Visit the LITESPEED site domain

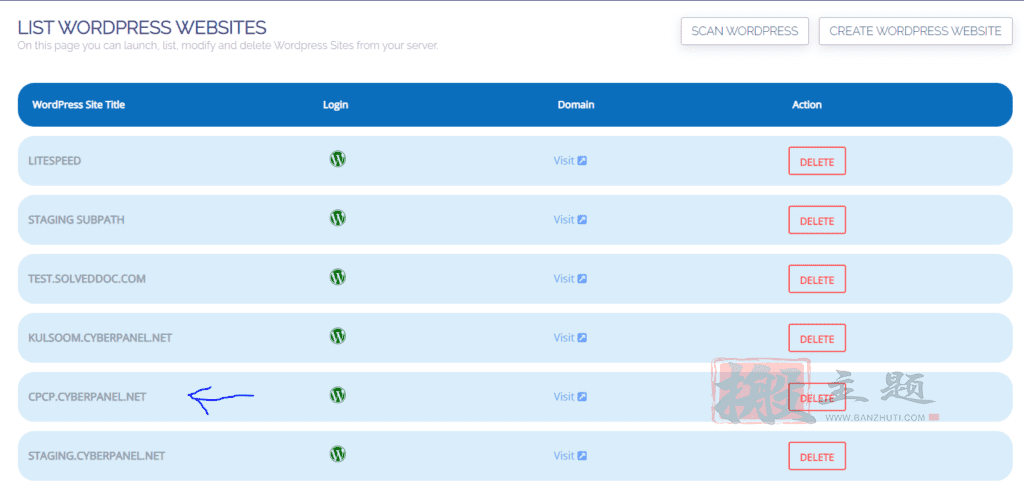click(x=570, y=161)
